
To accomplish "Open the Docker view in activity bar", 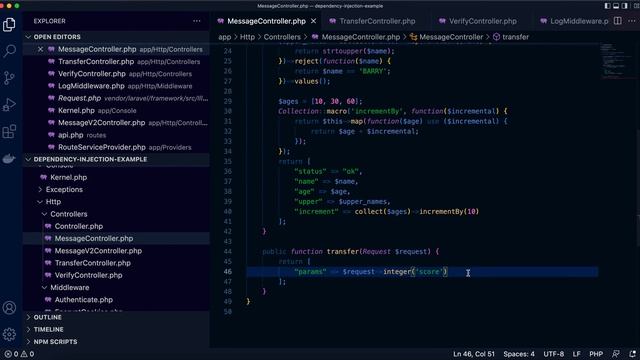I will (x=9, y=158).
